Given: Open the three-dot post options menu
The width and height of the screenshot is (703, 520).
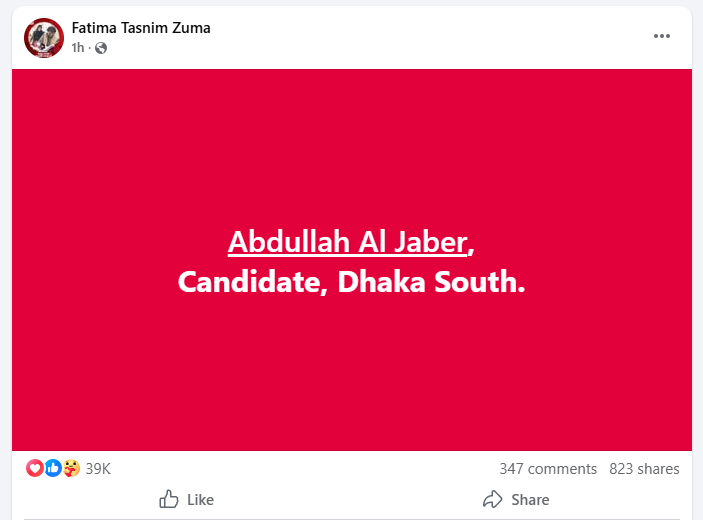Looking at the screenshot, I should 662,36.
